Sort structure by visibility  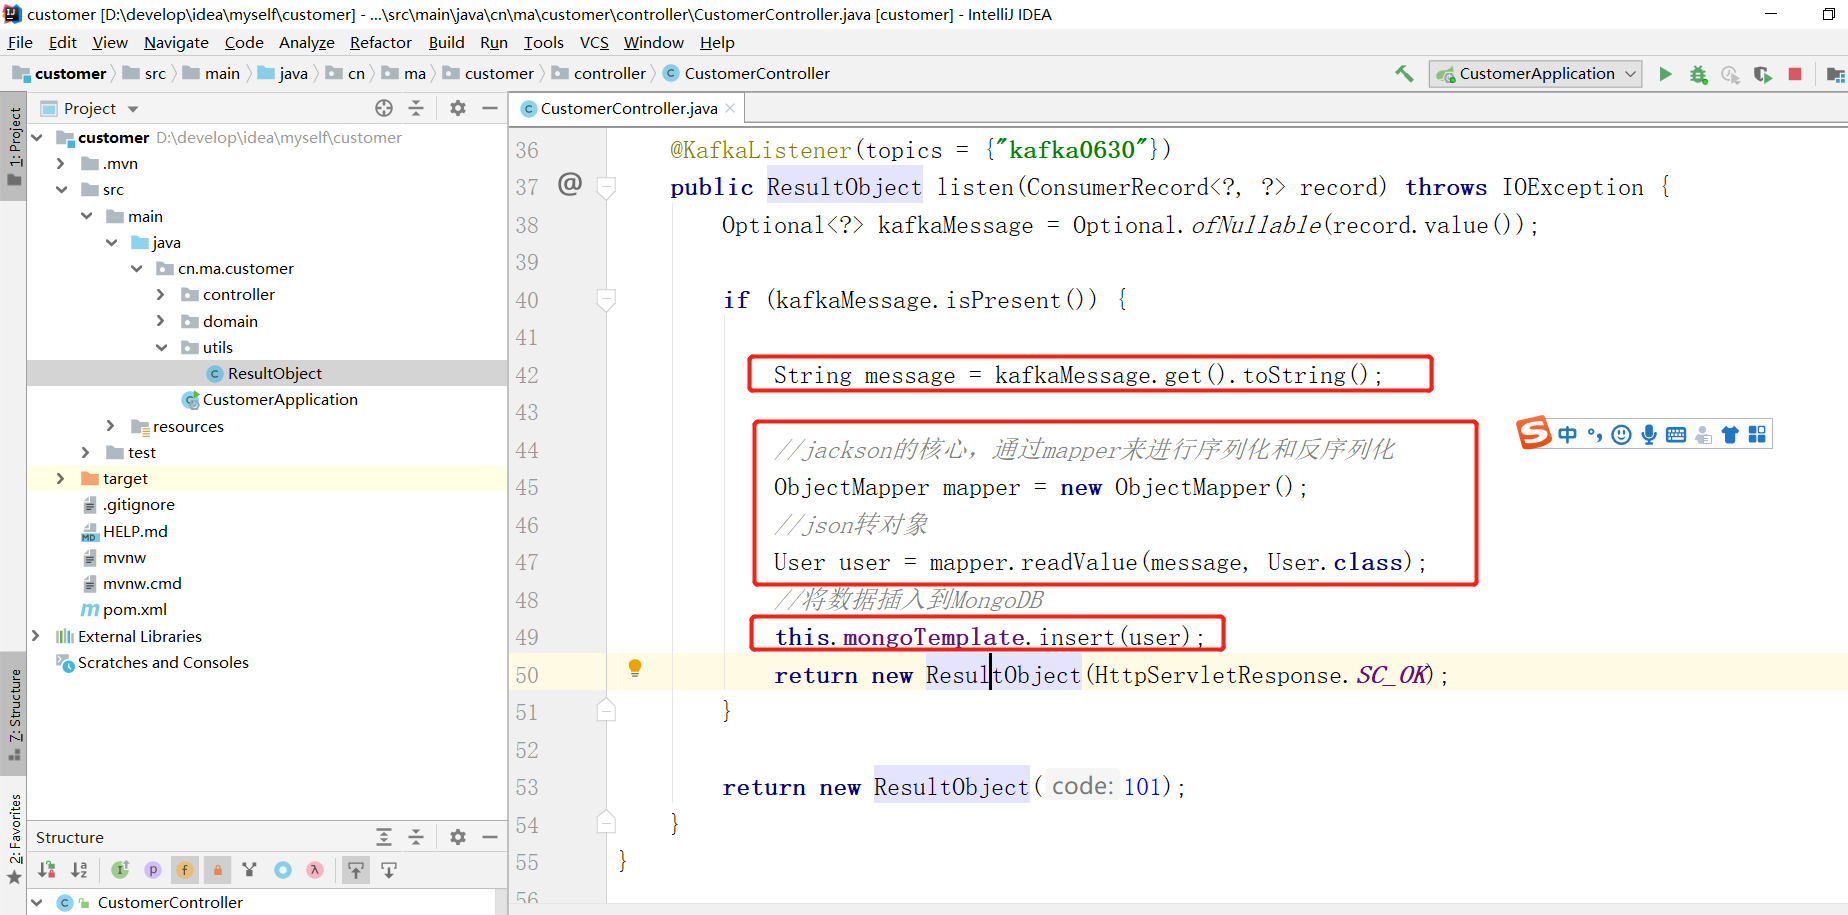coord(47,870)
